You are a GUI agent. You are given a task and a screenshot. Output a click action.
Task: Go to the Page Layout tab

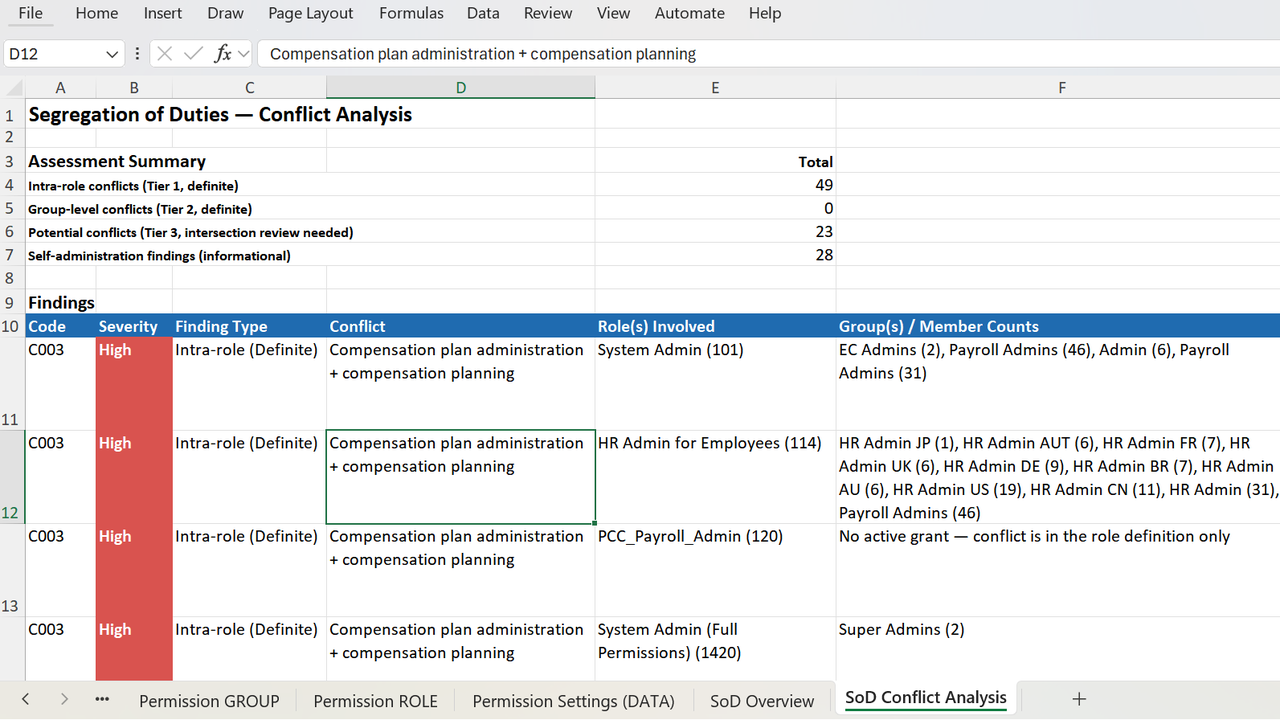311,13
